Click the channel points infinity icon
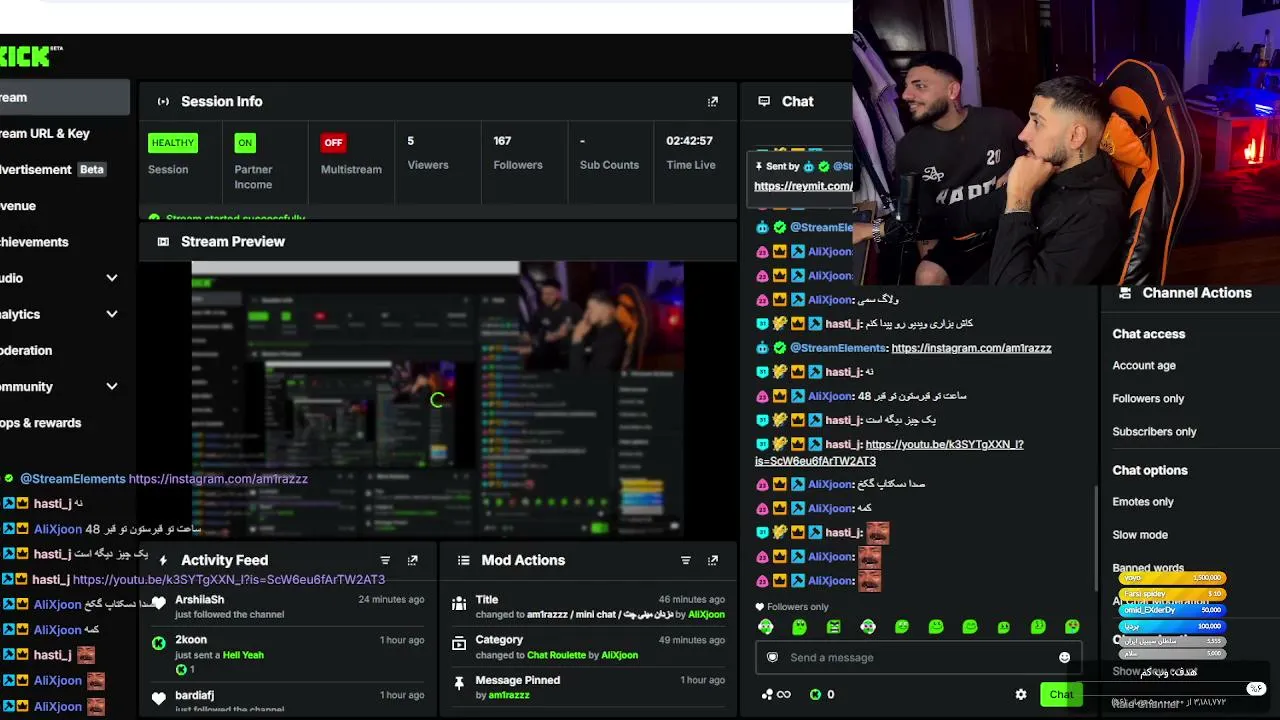Viewport: 1280px width, 720px height. point(775,694)
